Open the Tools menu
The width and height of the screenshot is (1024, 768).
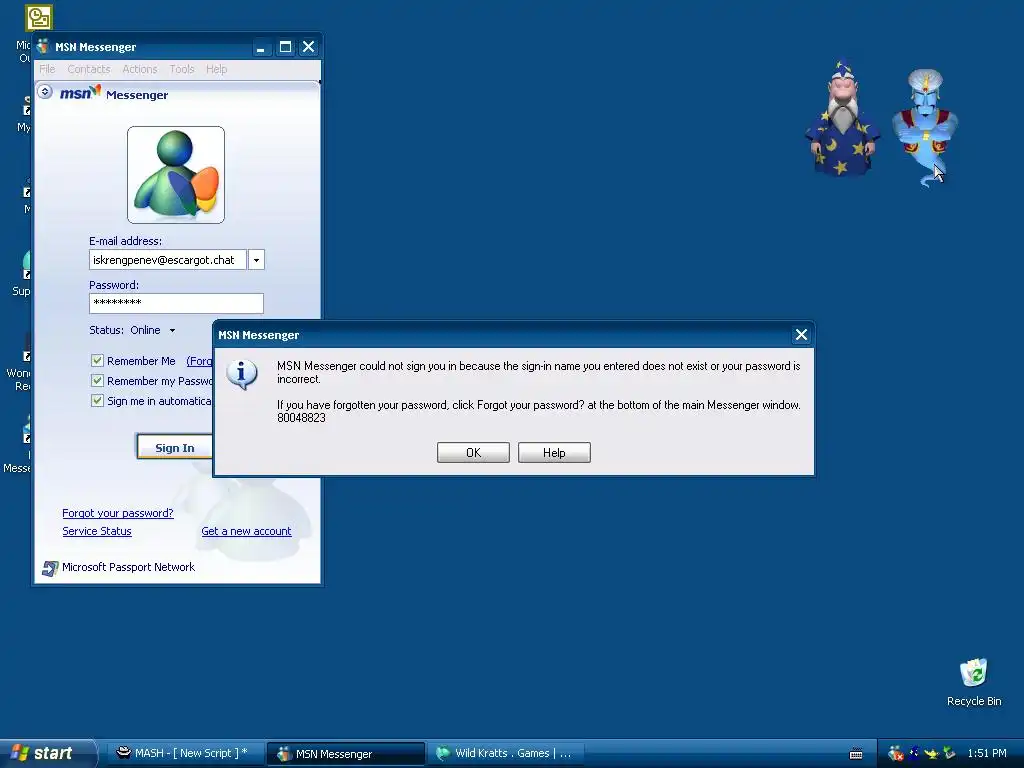(x=182, y=69)
